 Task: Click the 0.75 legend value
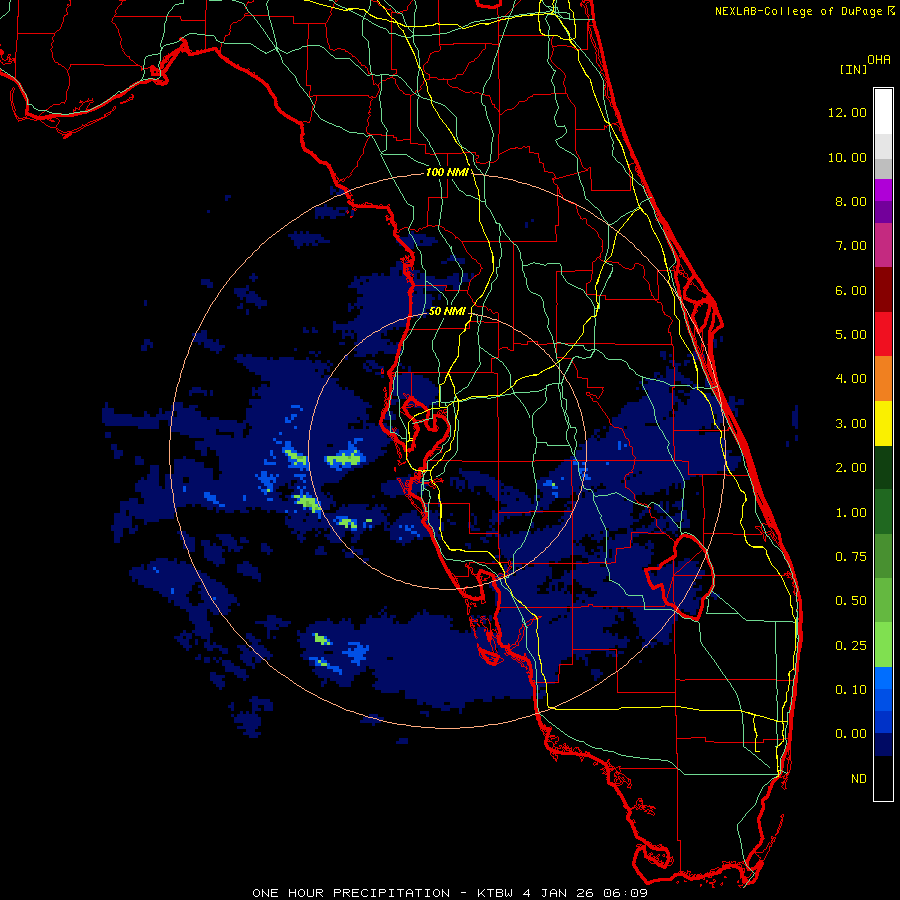point(851,557)
